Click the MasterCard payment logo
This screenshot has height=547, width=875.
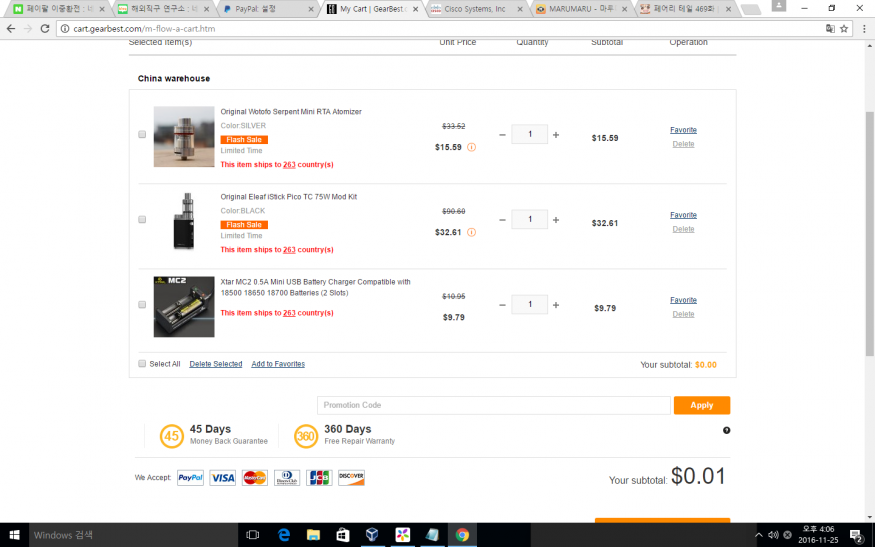tap(254, 478)
